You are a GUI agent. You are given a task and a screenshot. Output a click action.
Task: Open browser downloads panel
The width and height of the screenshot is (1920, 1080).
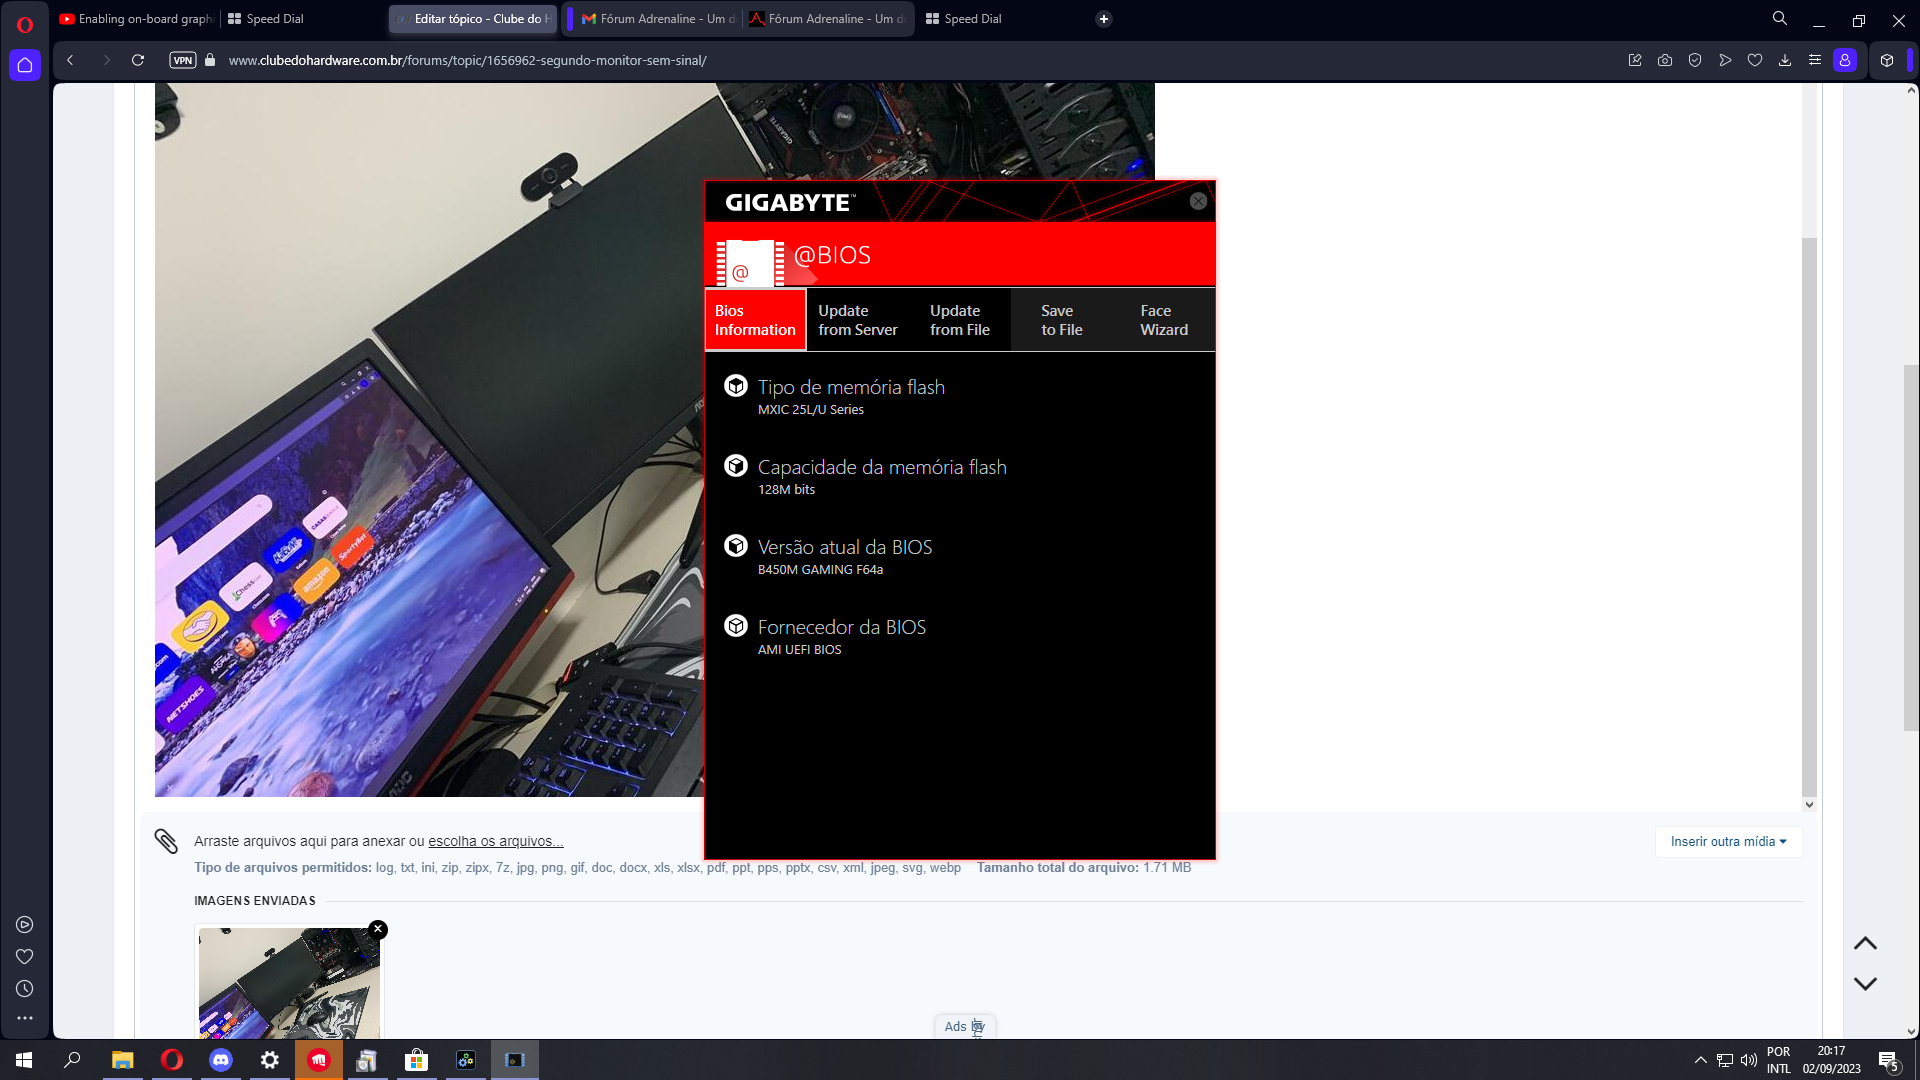1785,60
